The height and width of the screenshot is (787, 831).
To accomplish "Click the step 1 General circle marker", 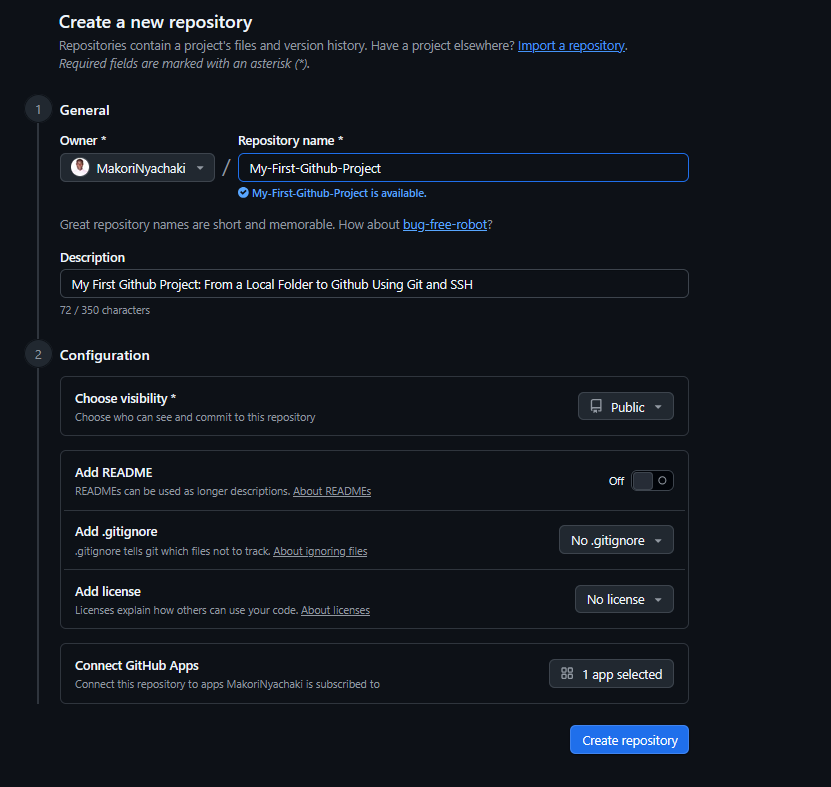I will tap(38, 110).
